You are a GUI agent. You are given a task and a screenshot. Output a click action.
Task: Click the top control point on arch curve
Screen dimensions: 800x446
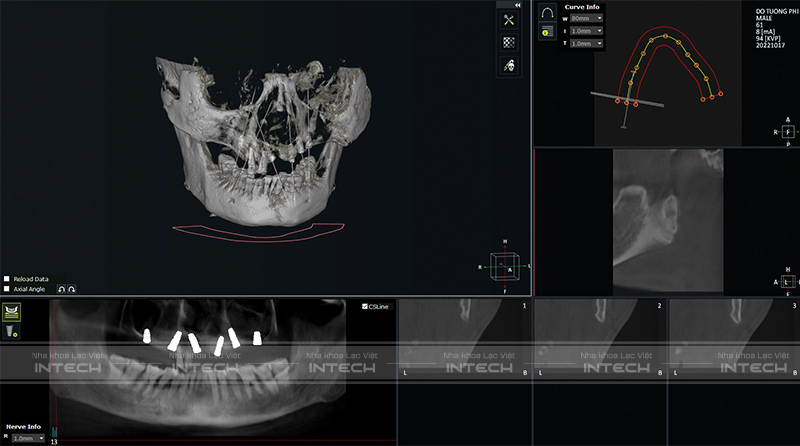(667, 37)
